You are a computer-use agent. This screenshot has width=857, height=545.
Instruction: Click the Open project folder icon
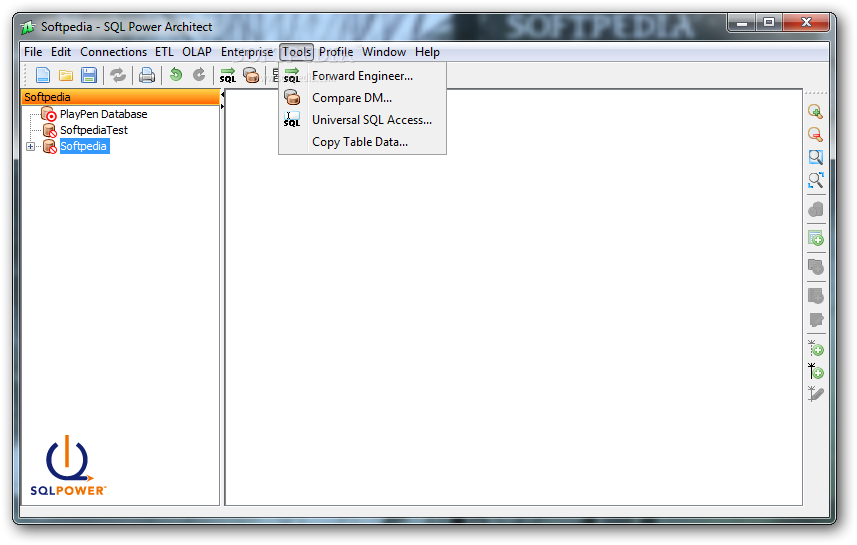pos(66,75)
